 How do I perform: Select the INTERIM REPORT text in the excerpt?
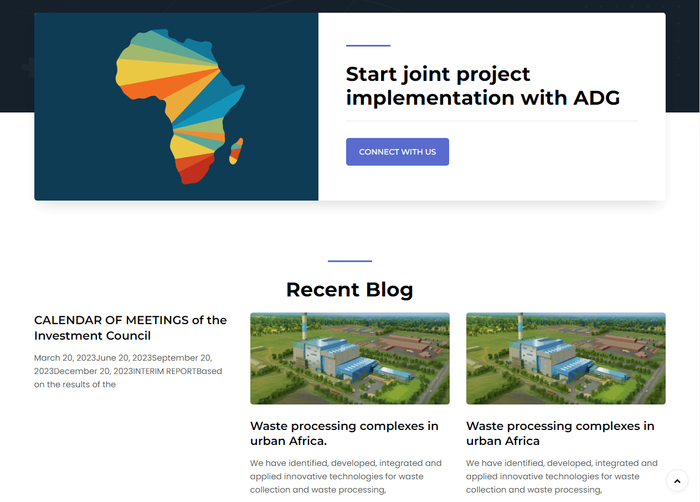[165, 371]
